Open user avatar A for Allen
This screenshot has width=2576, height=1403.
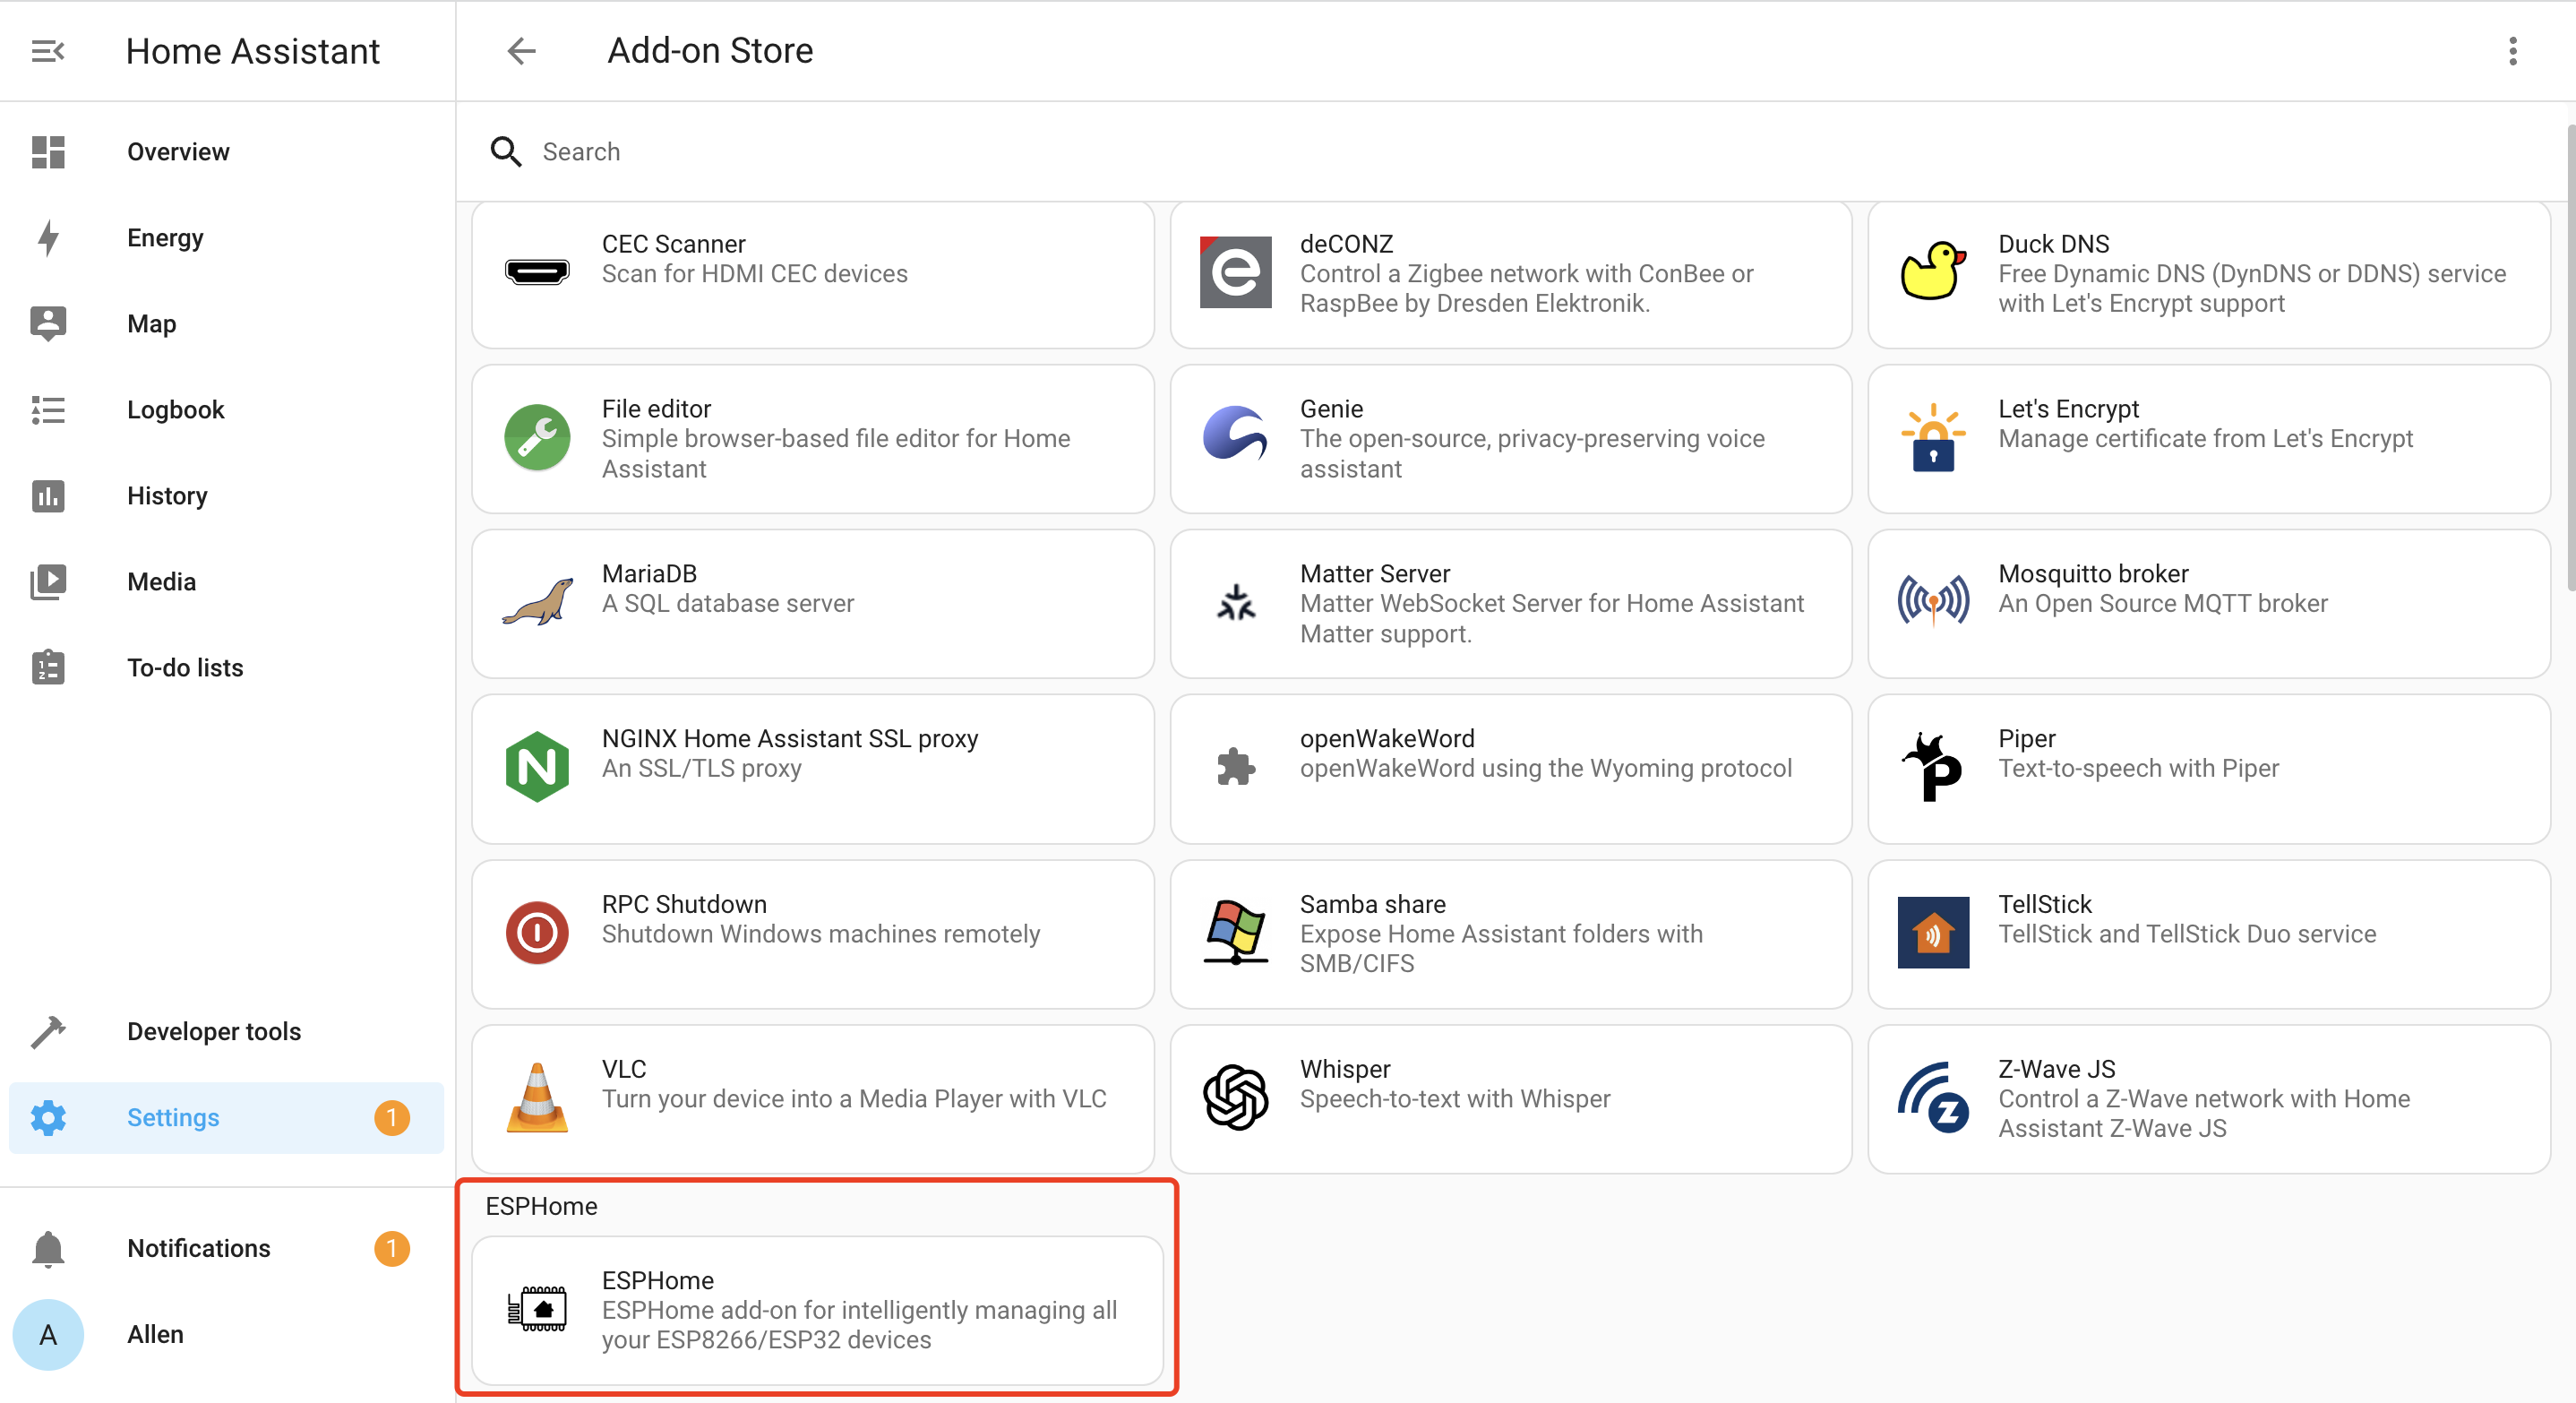click(48, 1334)
